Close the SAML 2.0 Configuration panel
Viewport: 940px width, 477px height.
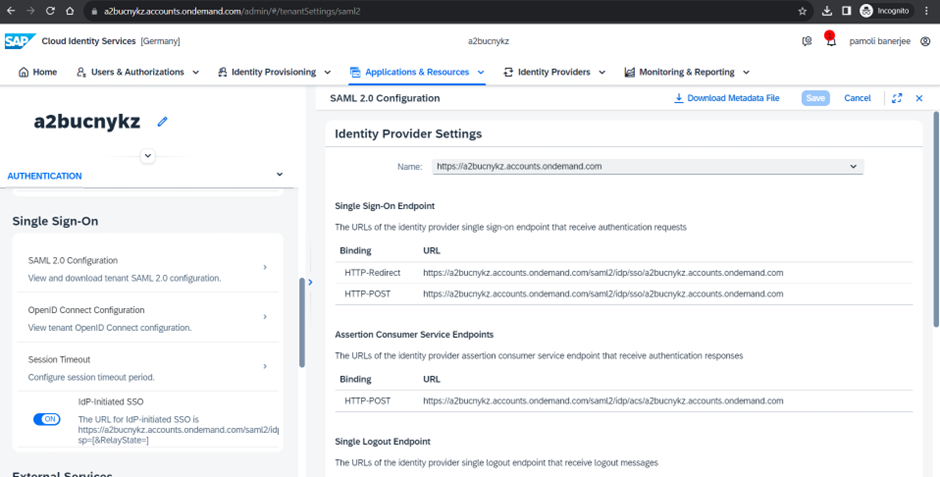[x=919, y=98]
